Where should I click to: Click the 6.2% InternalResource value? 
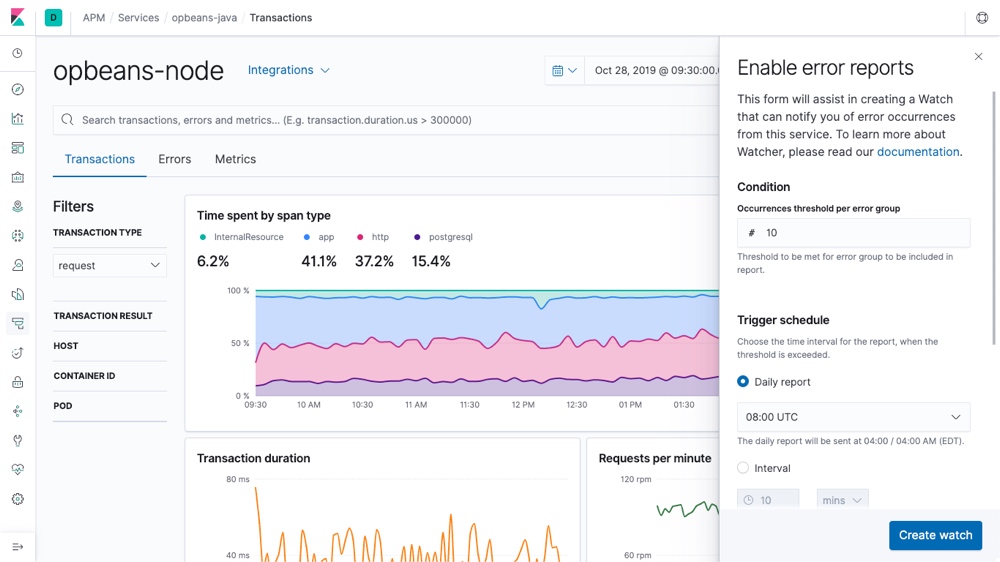coord(213,262)
